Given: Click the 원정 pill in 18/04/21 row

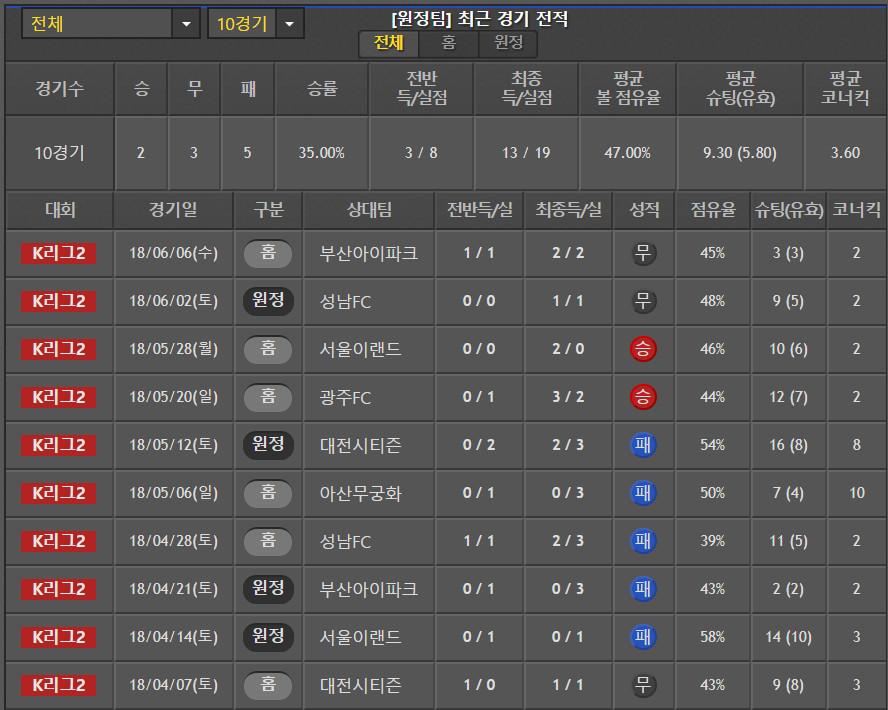Looking at the screenshot, I should coord(268,588).
